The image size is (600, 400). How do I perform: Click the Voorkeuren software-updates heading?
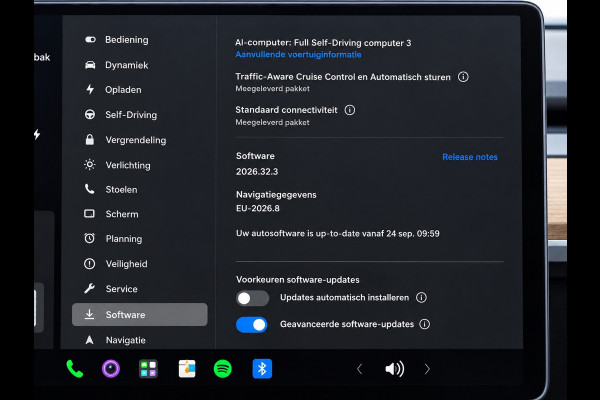tap(298, 280)
